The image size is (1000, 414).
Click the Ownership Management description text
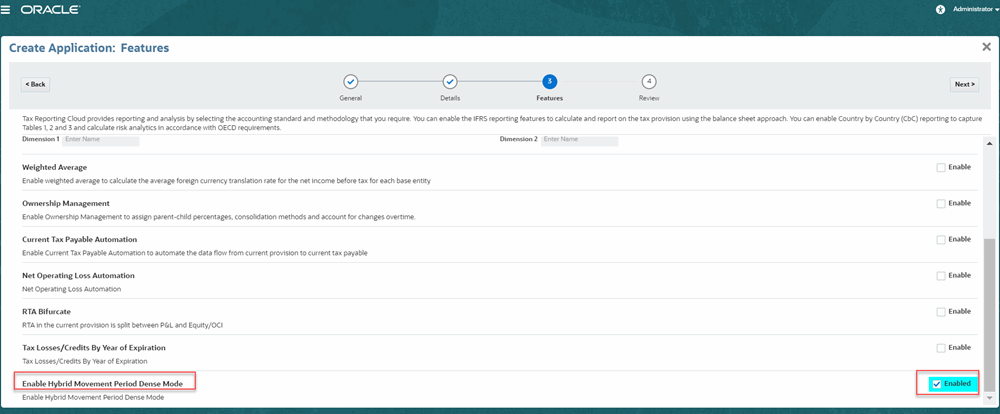coord(219,218)
